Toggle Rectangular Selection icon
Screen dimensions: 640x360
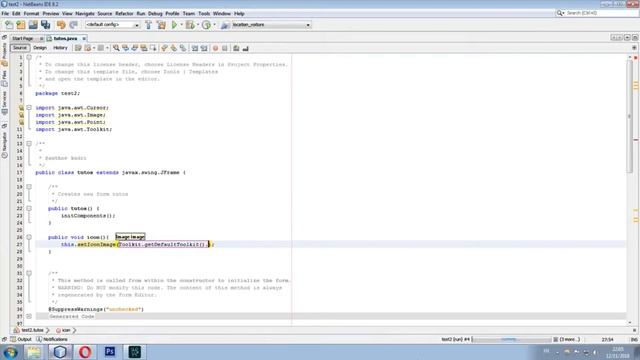[153, 48]
